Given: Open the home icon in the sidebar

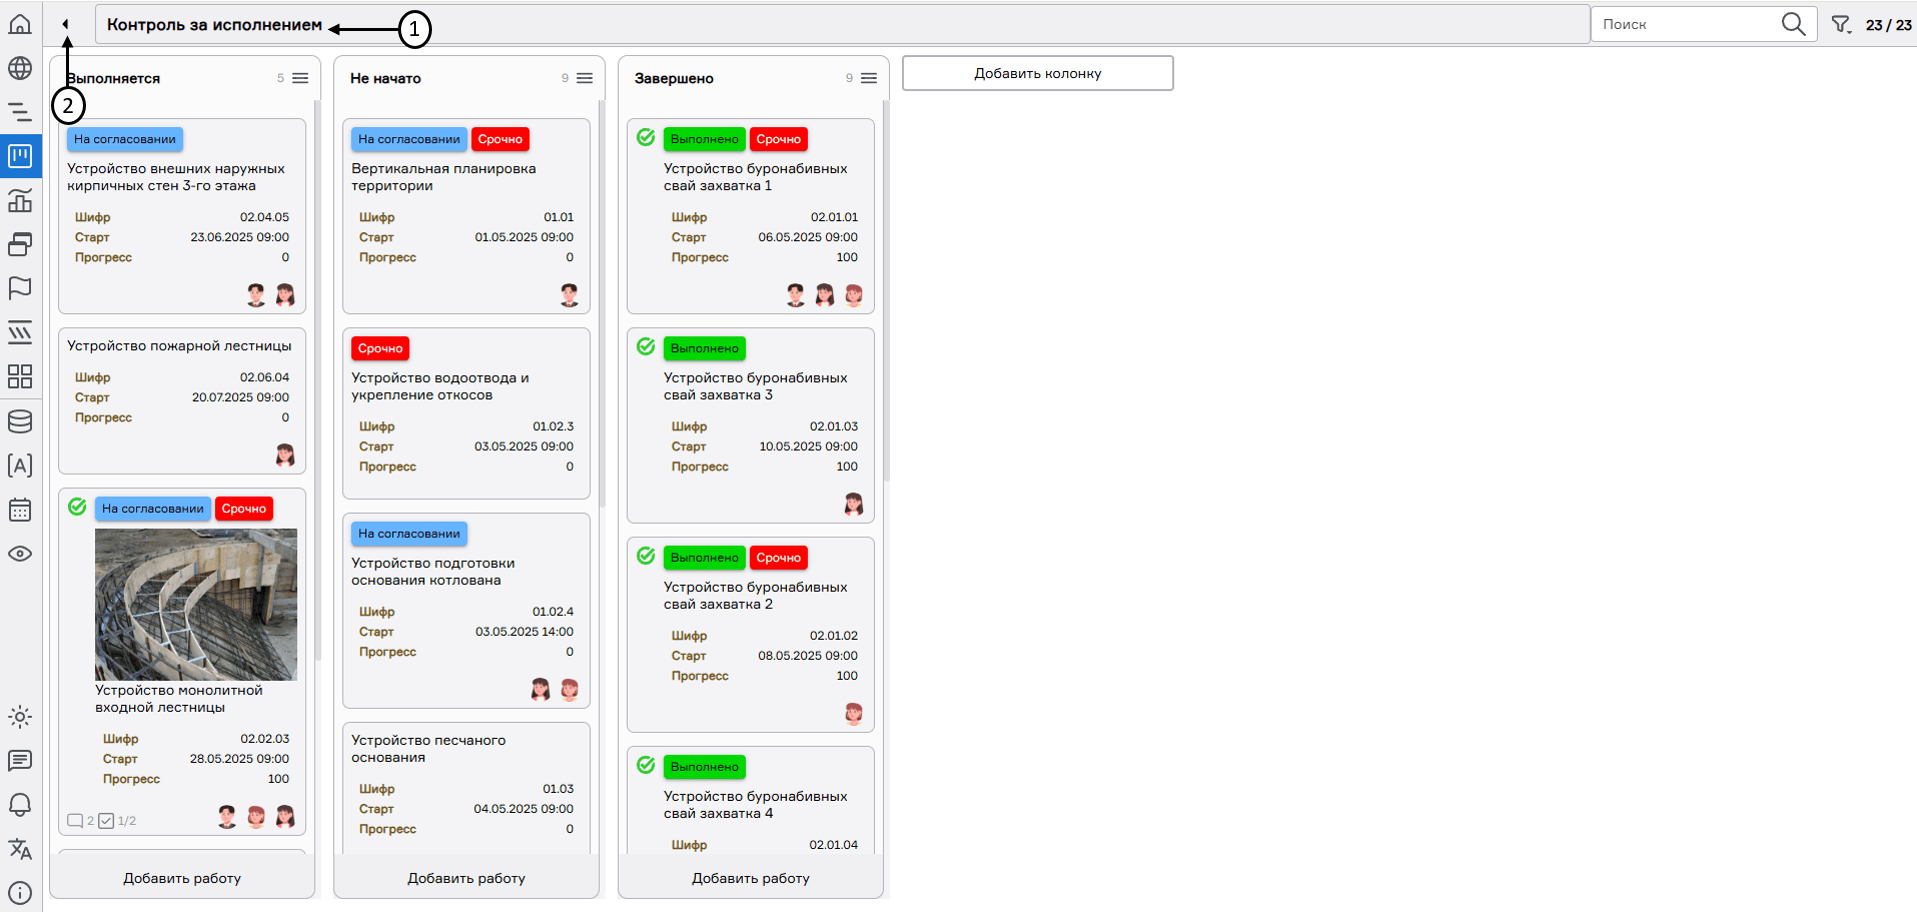Looking at the screenshot, I should pos(20,24).
